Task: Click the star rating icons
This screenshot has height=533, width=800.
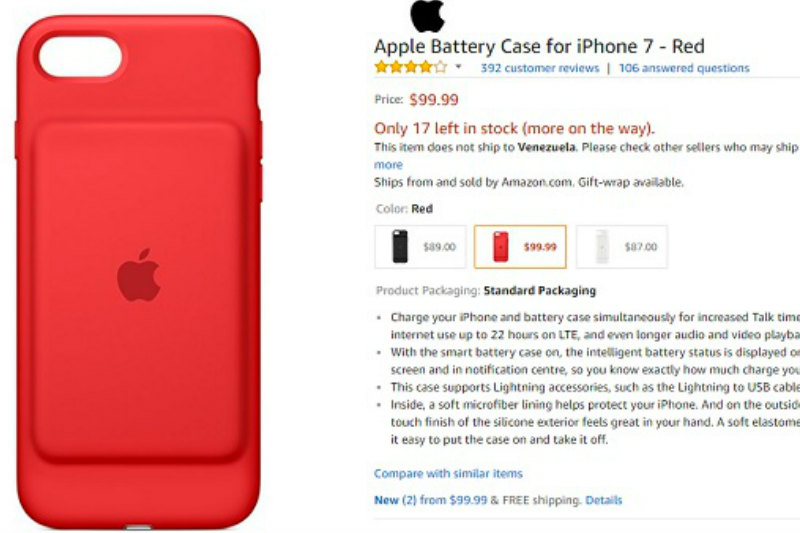Action: (411, 67)
